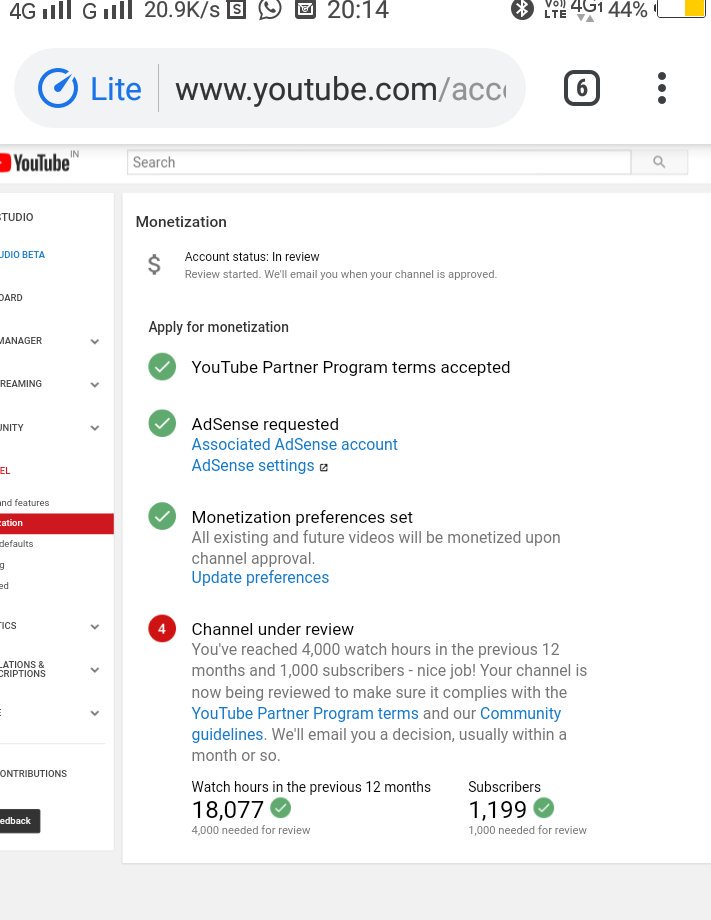This screenshot has height=920, width=711.
Task: Click the red step 4 badge
Action: click(162, 629)
